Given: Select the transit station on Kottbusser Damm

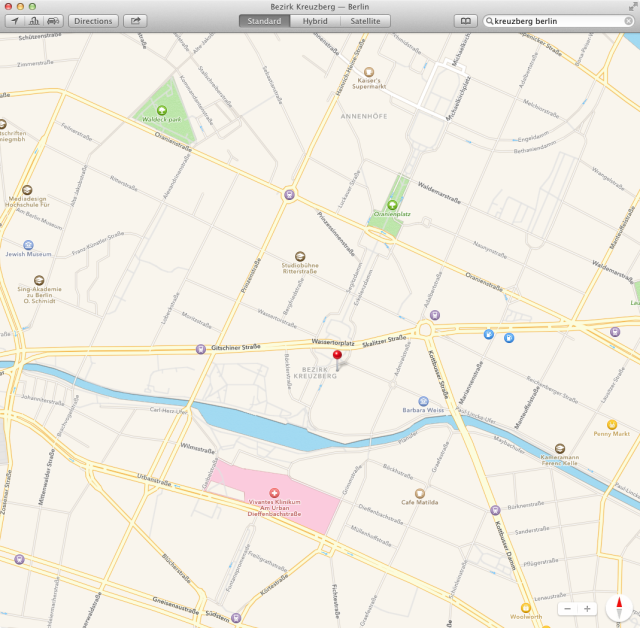Looking at the screenshot, I should pyautogui.click(x=495, y=510).
